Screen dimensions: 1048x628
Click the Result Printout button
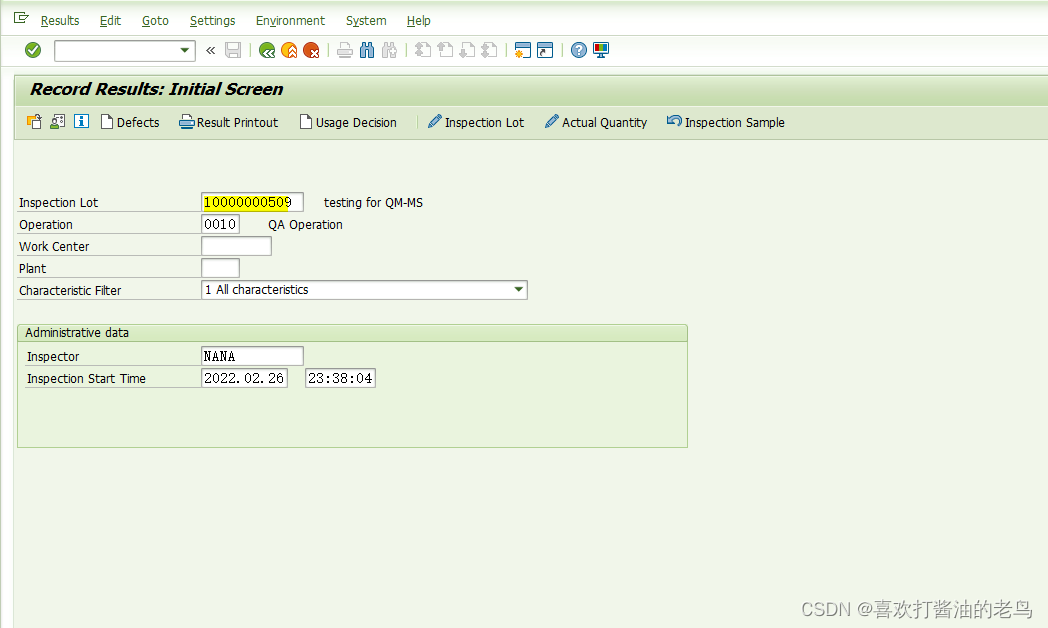point(229,122)
